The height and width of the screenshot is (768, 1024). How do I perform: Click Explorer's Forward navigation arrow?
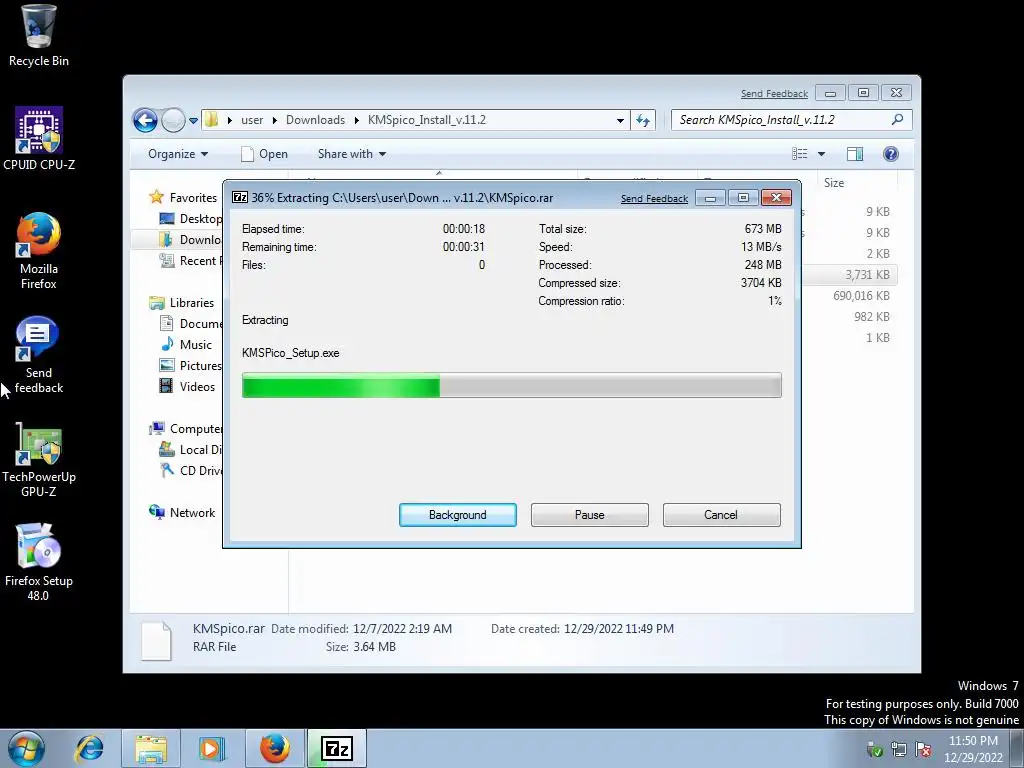coord(173,120)
